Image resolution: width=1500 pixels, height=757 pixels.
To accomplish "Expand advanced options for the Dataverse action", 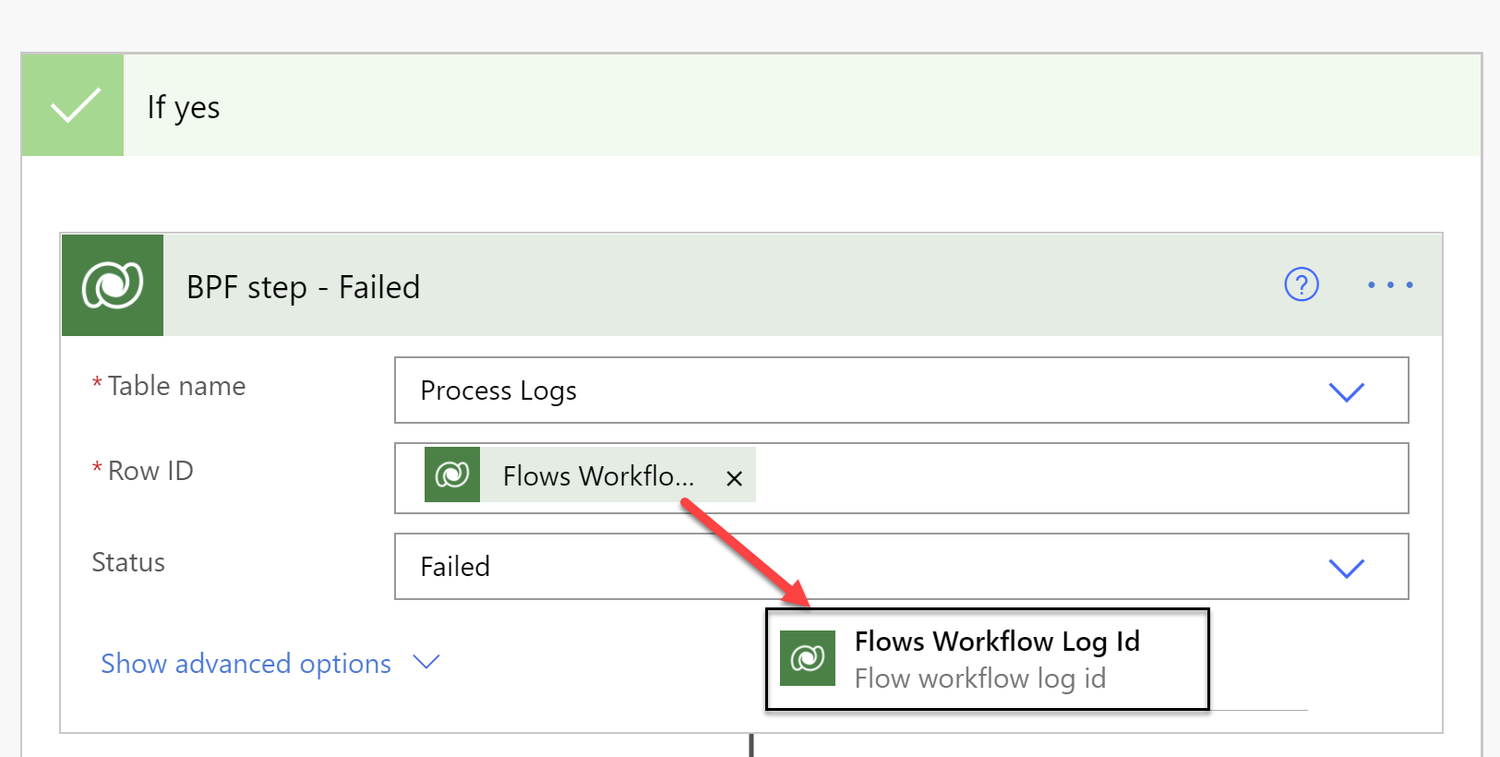I will point(245,662).
